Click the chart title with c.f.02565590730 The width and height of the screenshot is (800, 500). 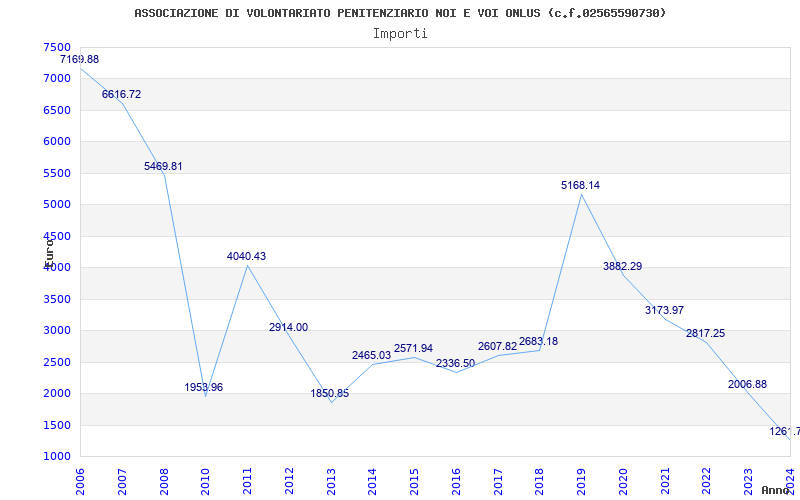point(401,13)
